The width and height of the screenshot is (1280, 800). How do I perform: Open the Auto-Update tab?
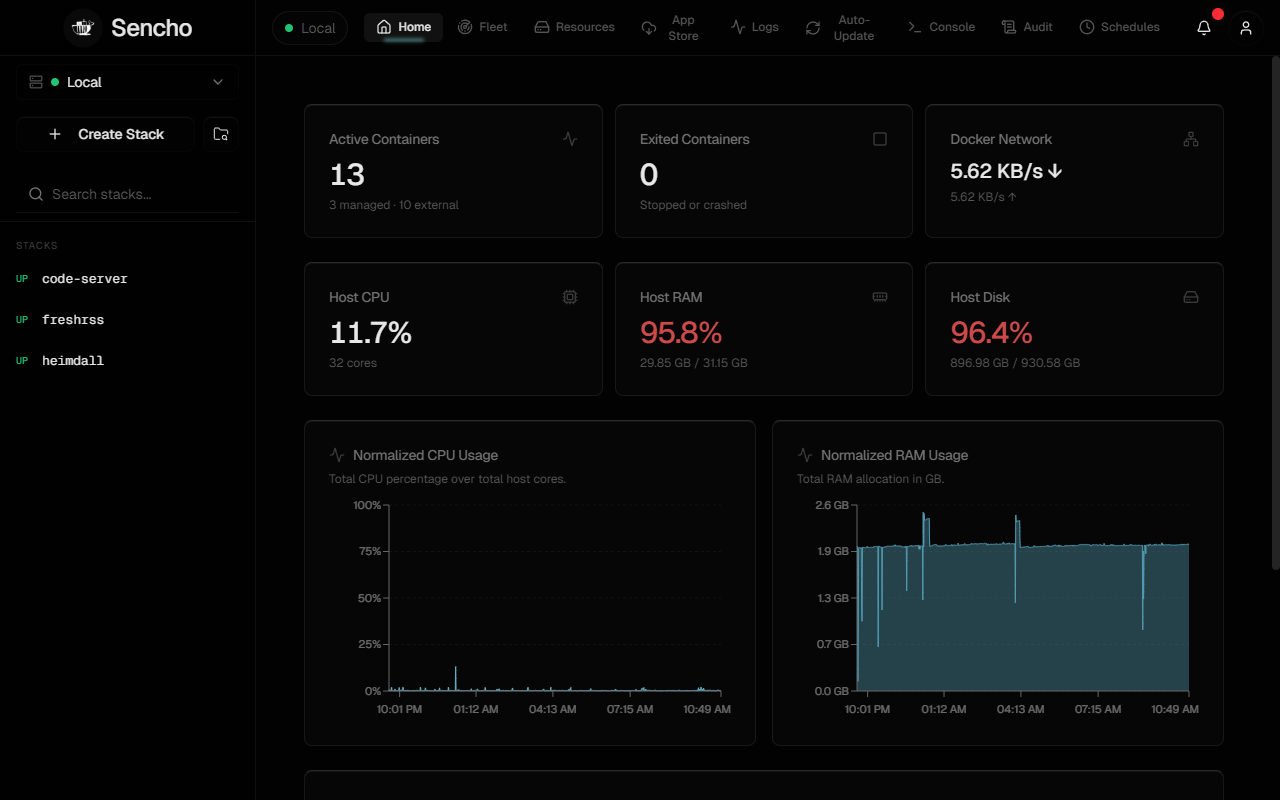click(x=840, y=28)
